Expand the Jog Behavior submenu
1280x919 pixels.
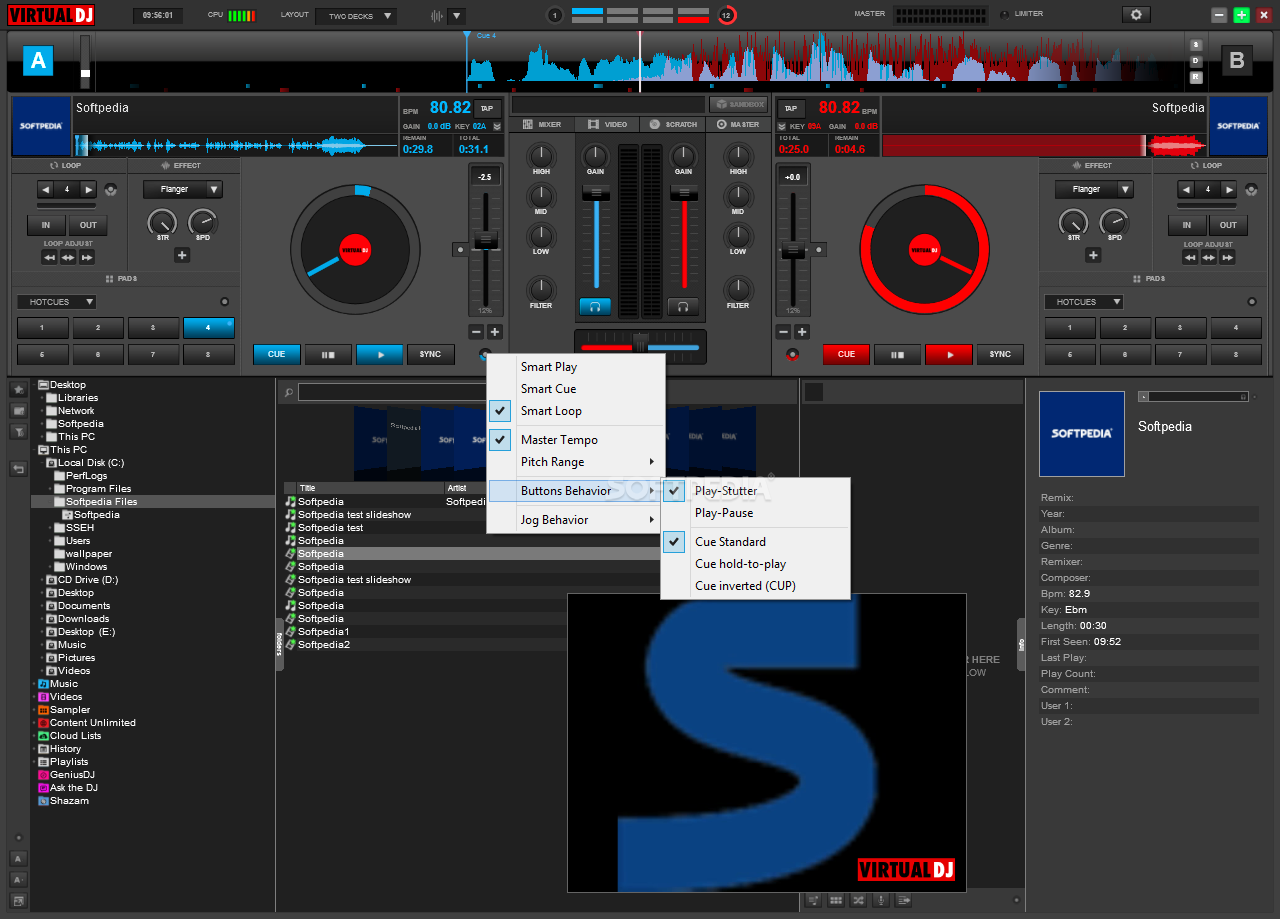(x=576, y=520)
